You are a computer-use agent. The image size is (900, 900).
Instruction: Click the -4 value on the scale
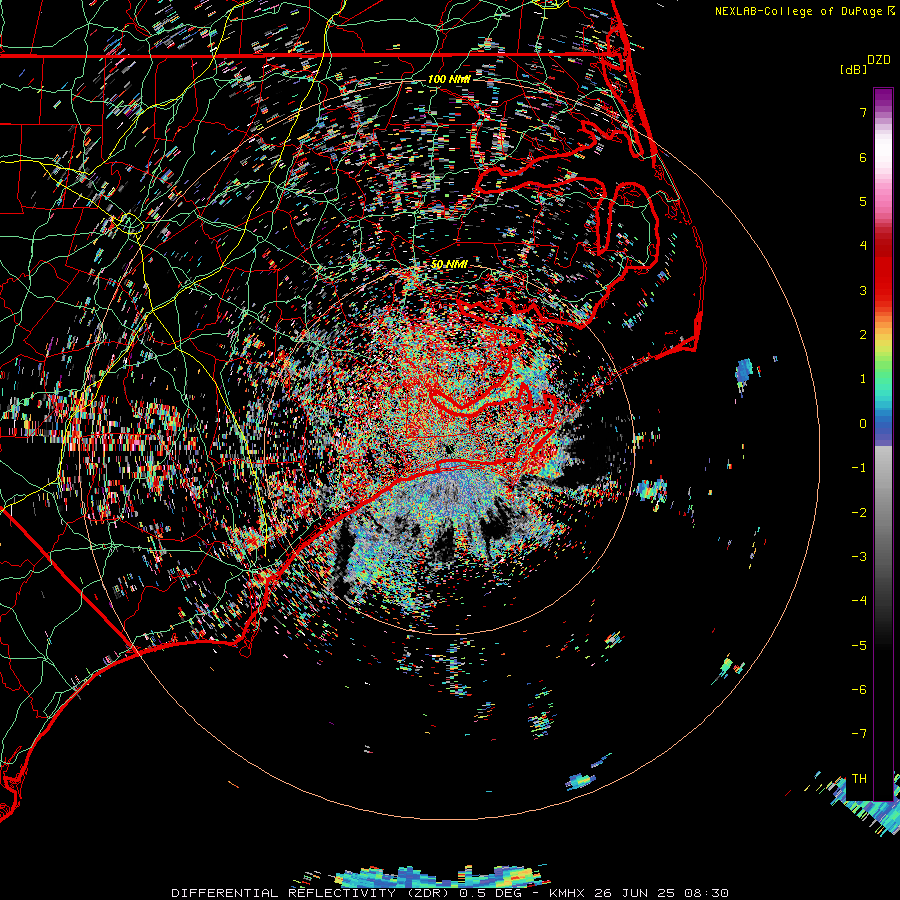pyautogui.click(x=859, y=601)
